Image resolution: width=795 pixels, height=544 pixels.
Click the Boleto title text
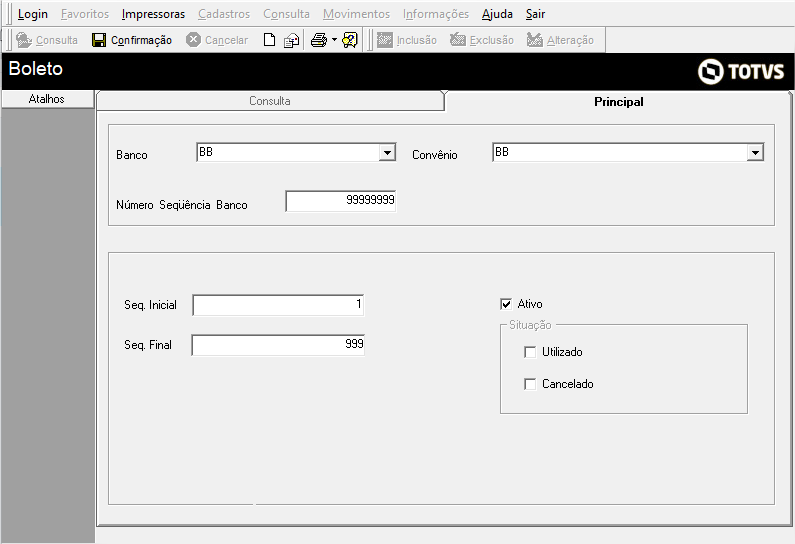[x=35, y=68]
